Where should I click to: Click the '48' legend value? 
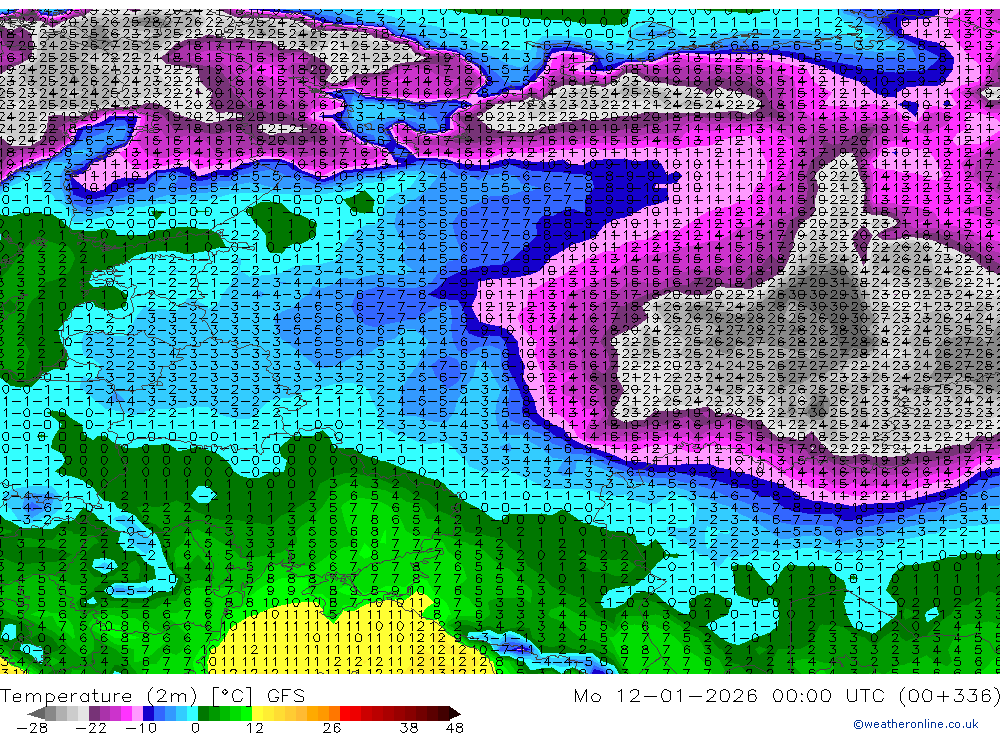pos(455,728)
